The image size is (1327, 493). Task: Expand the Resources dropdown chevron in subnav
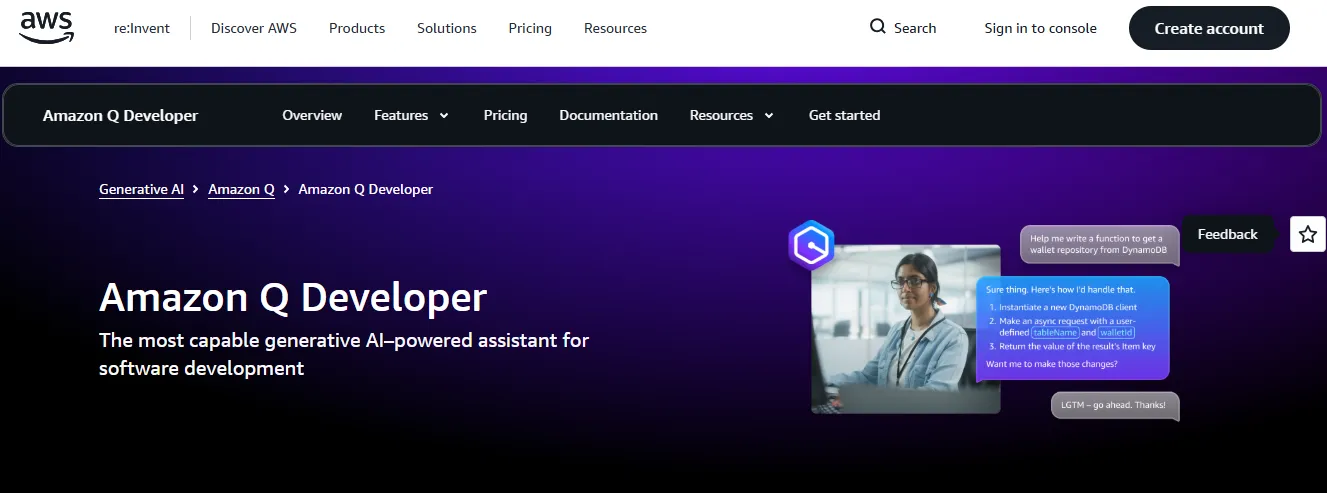769,116
